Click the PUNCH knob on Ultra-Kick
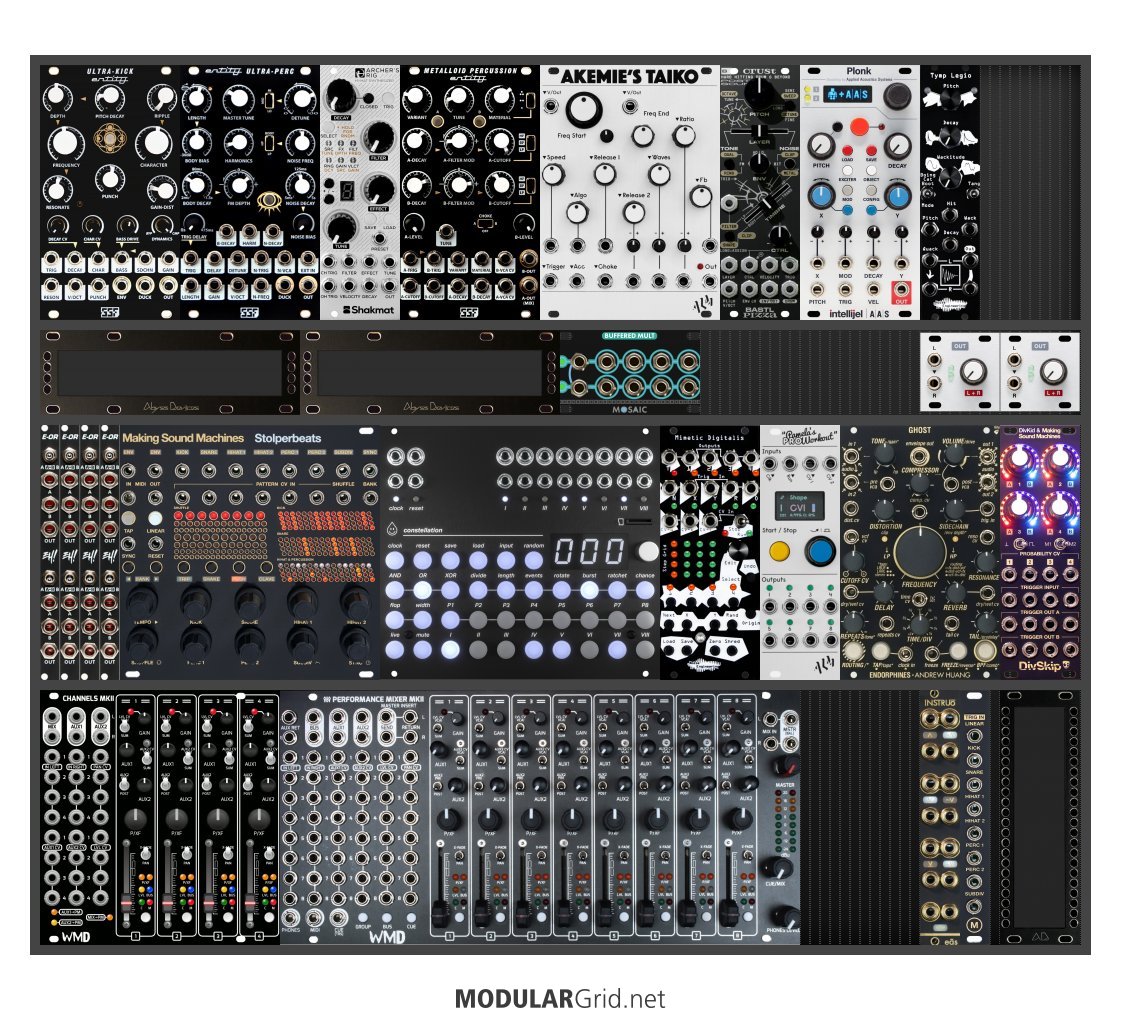This screenshot has width=1121, height=1020. point(109,179)
